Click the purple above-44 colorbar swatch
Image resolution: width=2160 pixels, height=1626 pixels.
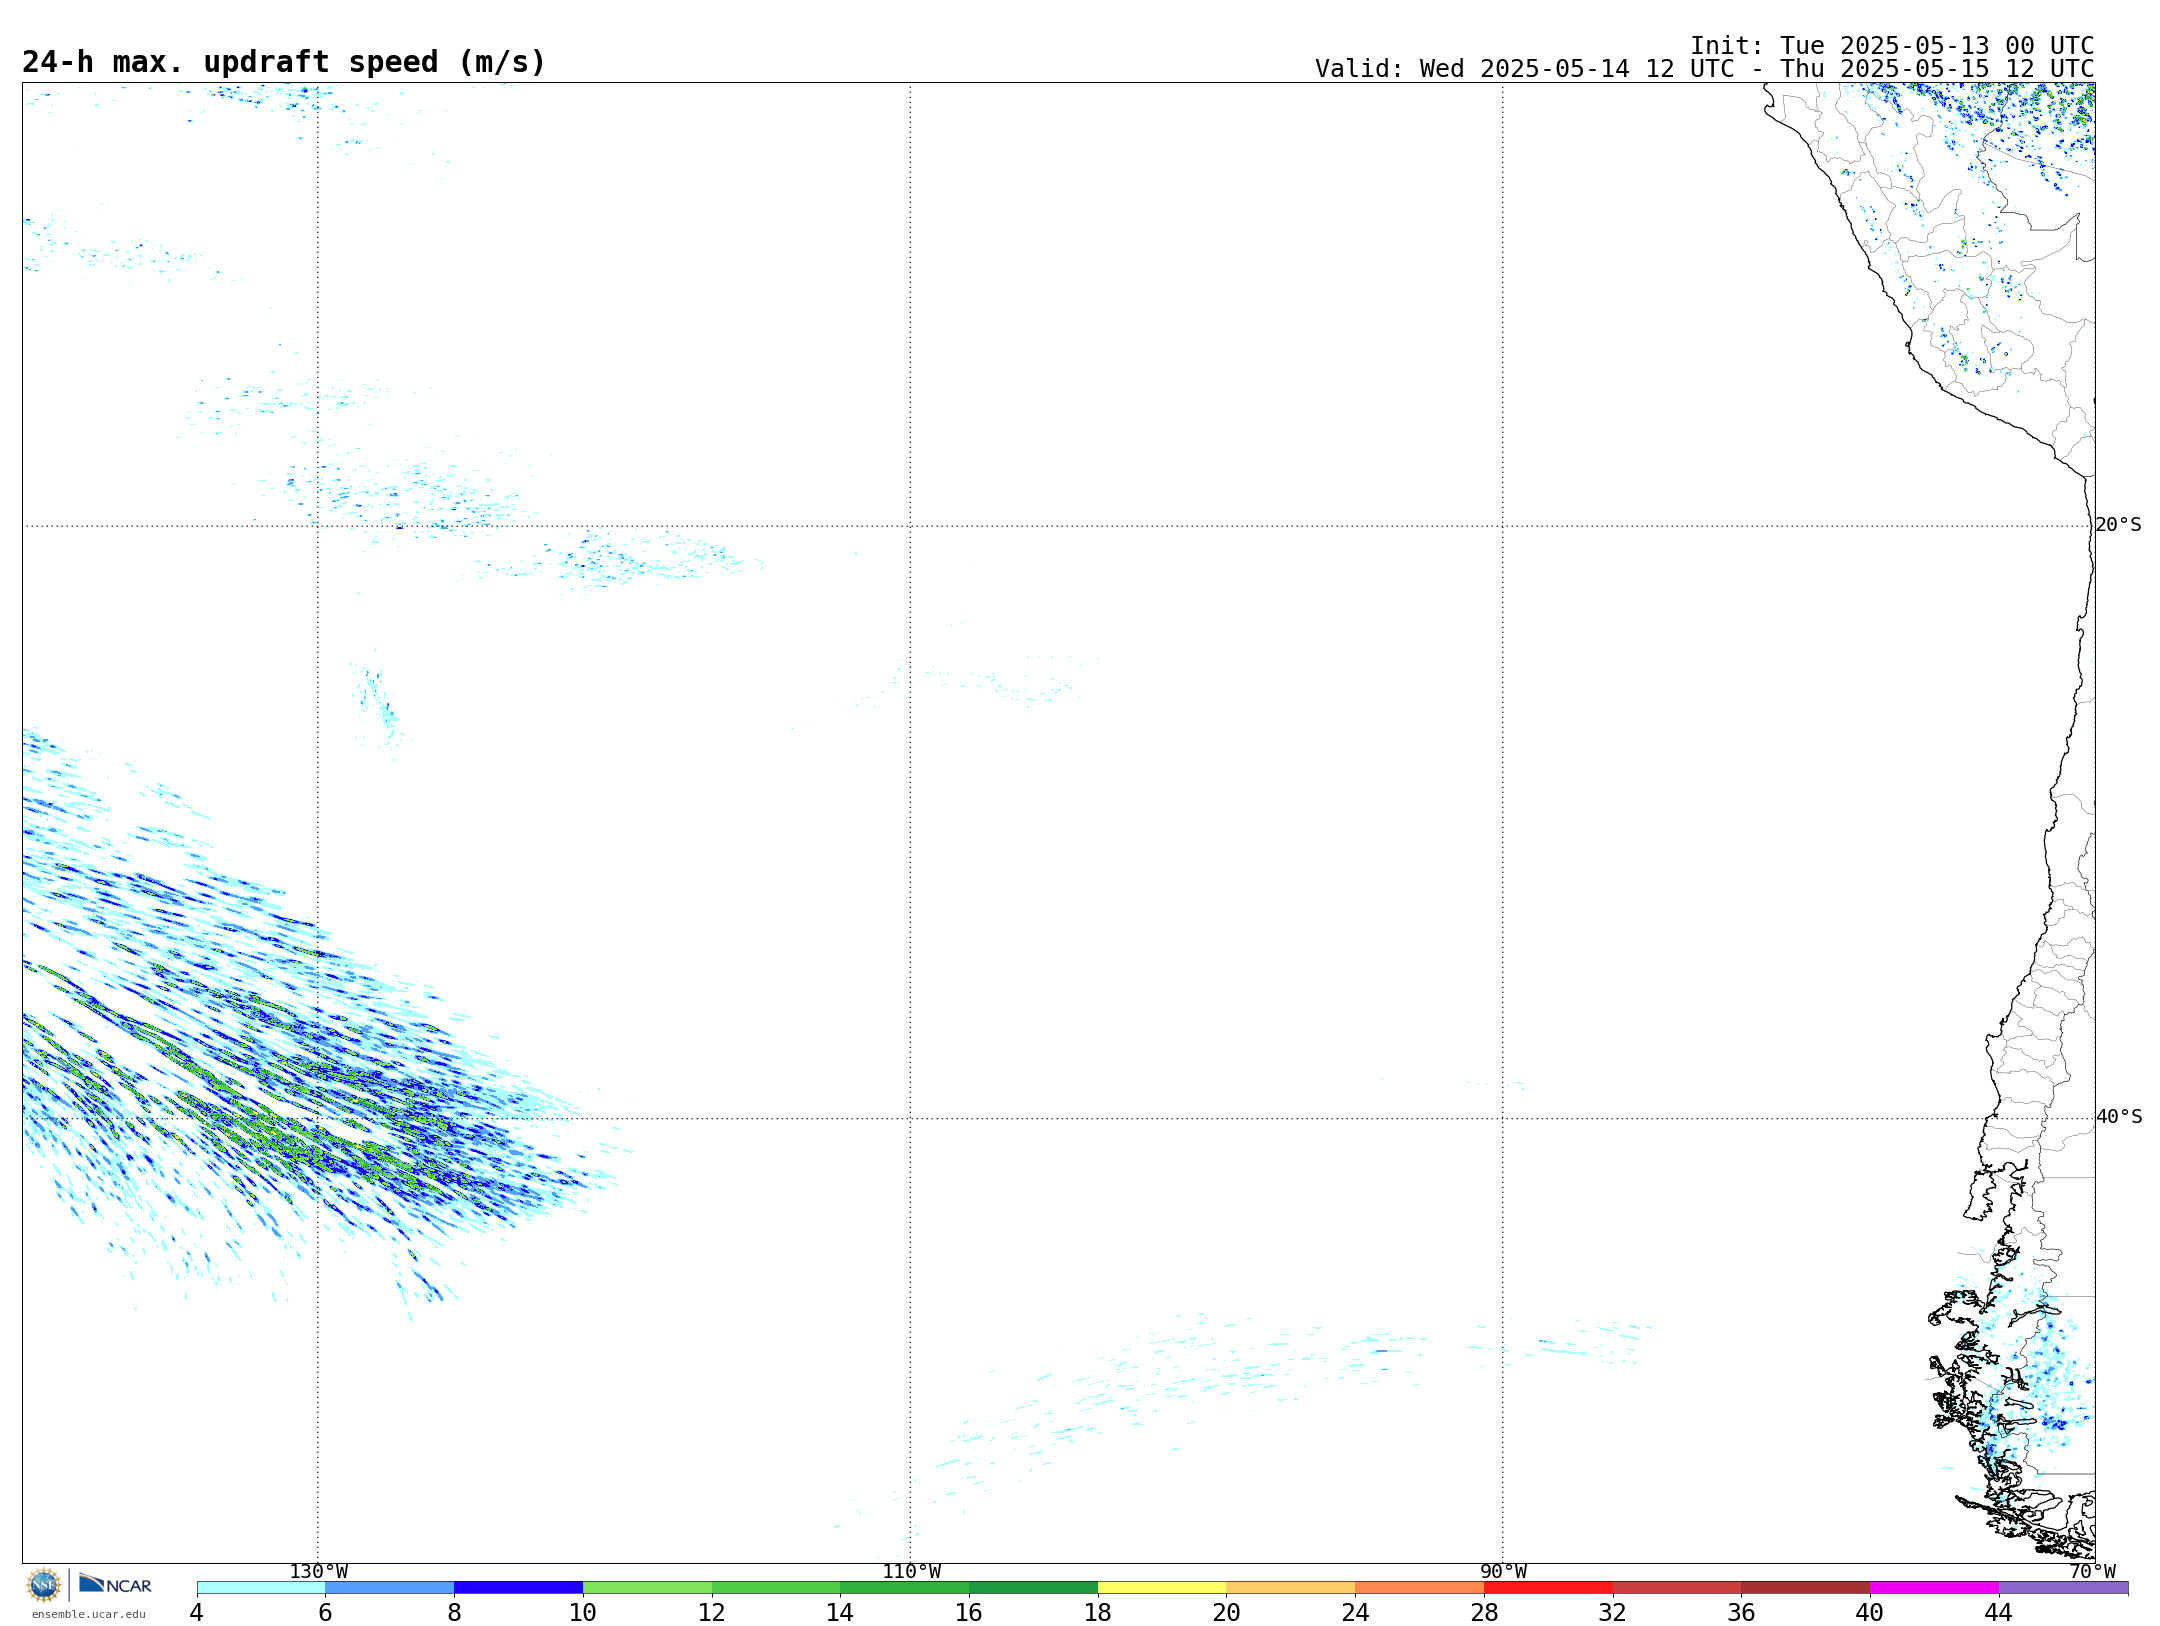[x=2064, y=1588]
